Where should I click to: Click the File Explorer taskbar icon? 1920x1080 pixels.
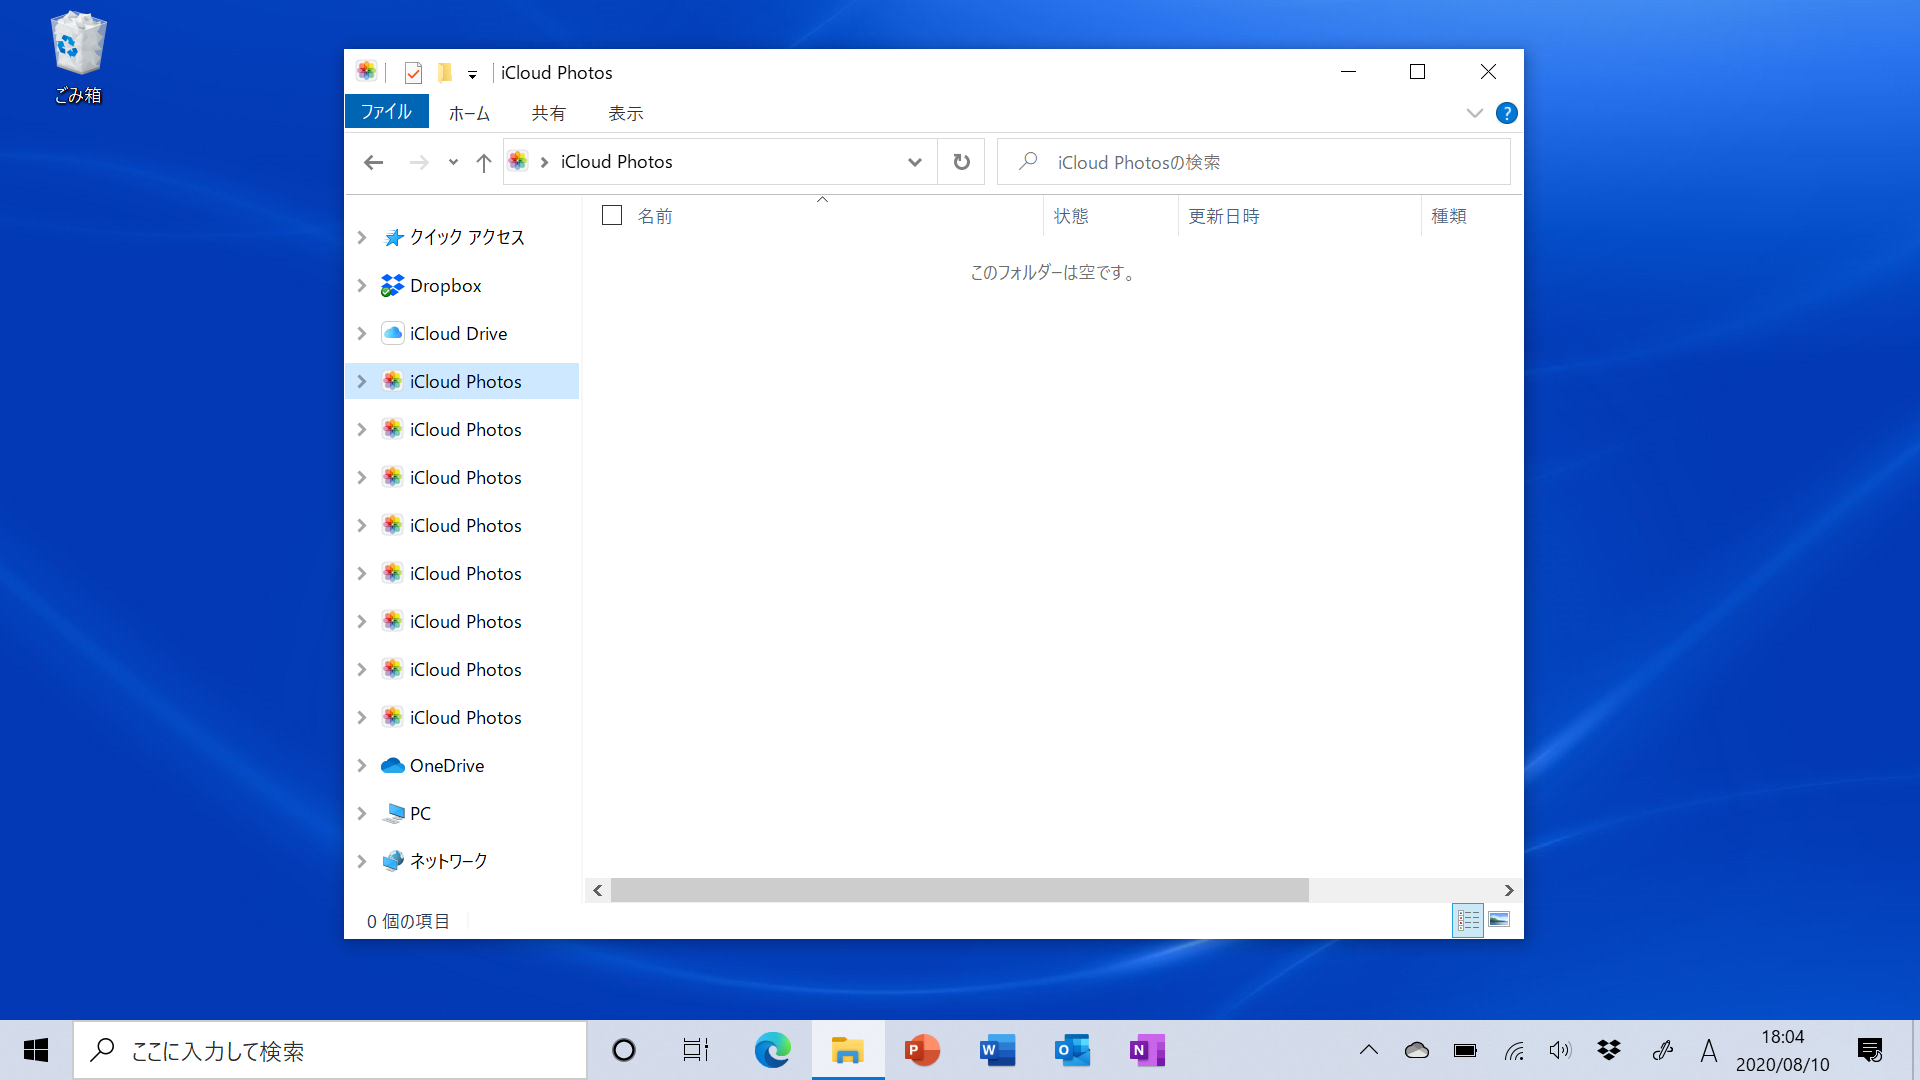point(848,1050)
